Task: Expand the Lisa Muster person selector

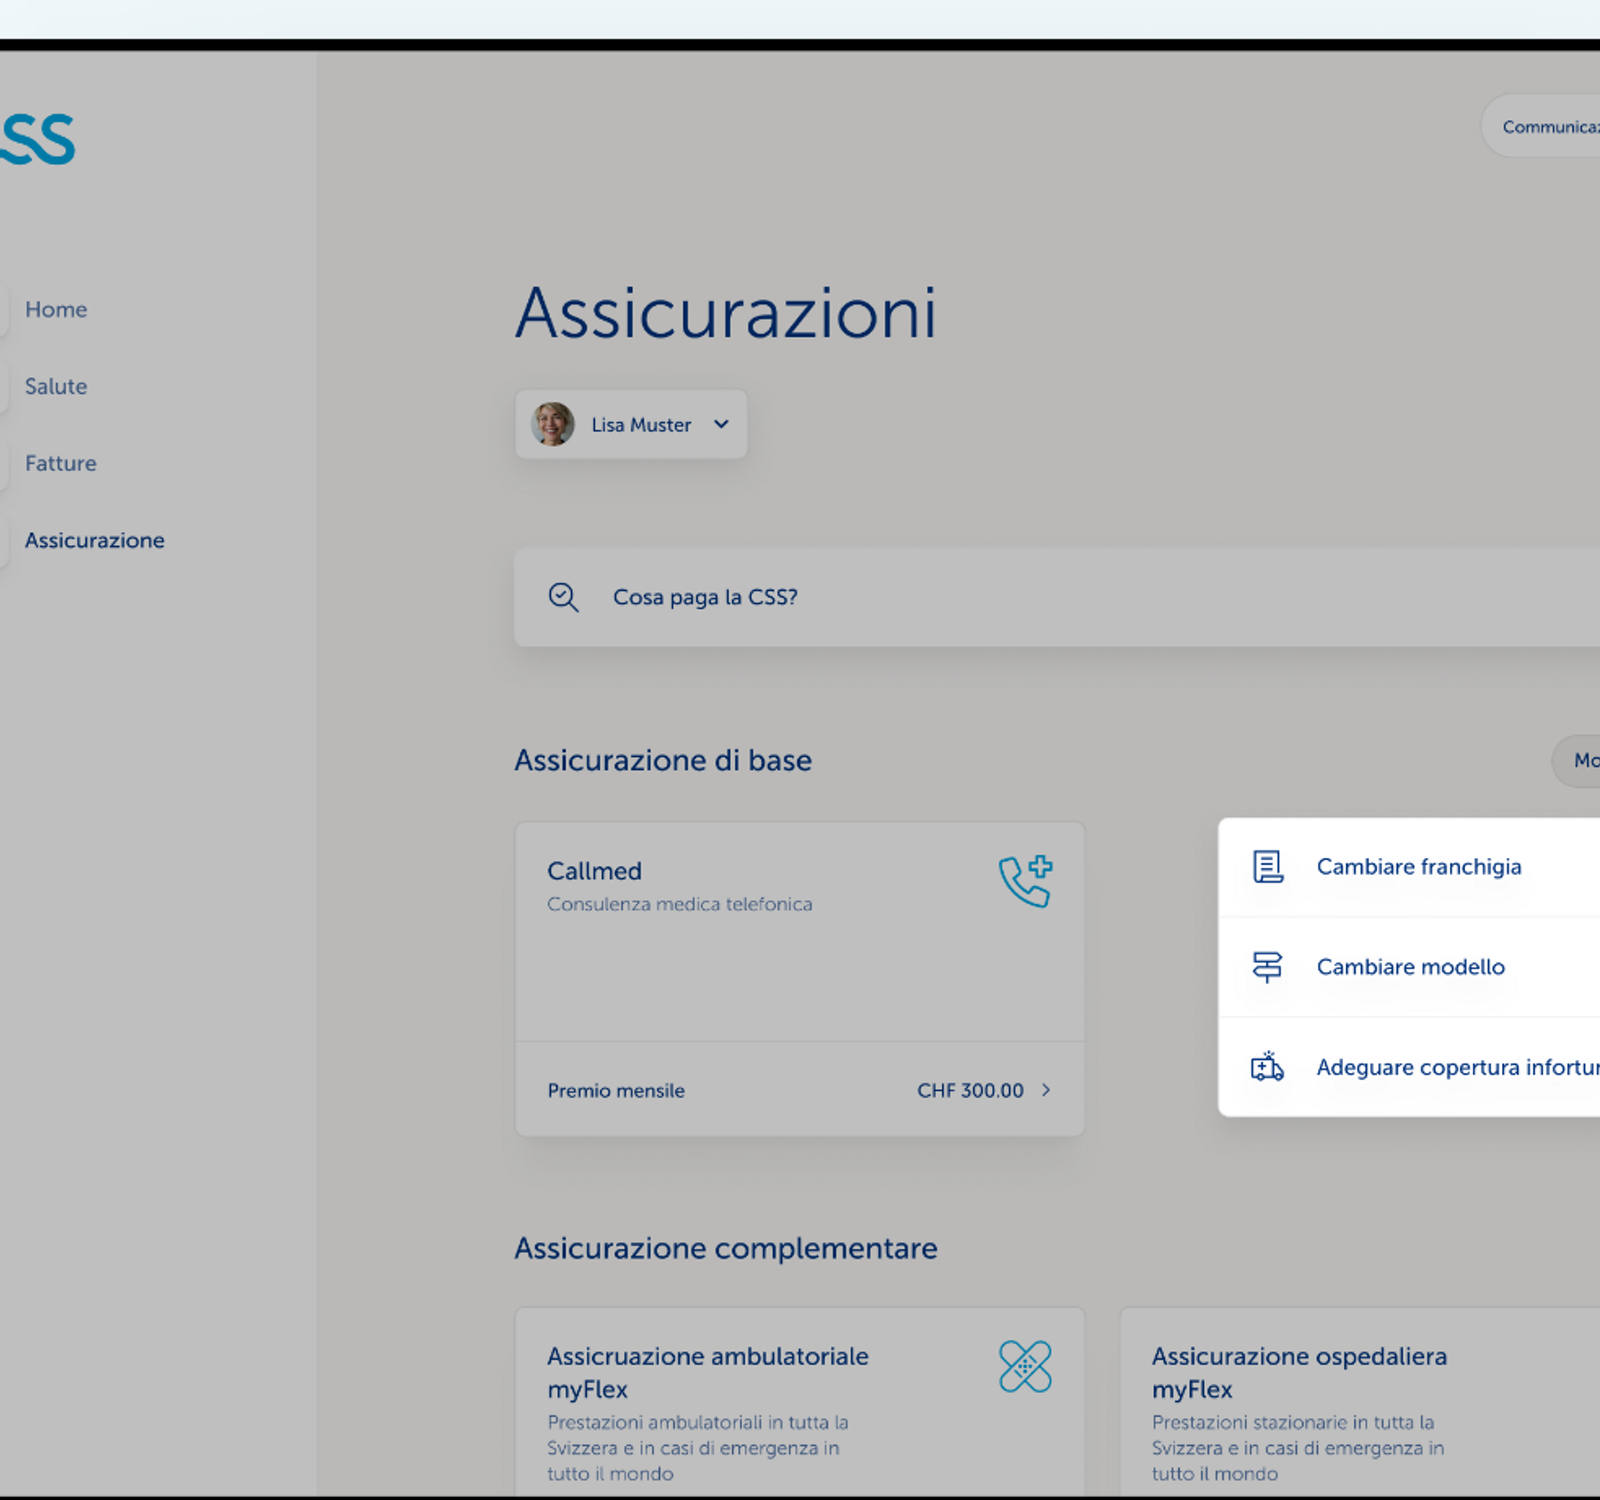Action: pyautogui.click(x=722, y=424)
